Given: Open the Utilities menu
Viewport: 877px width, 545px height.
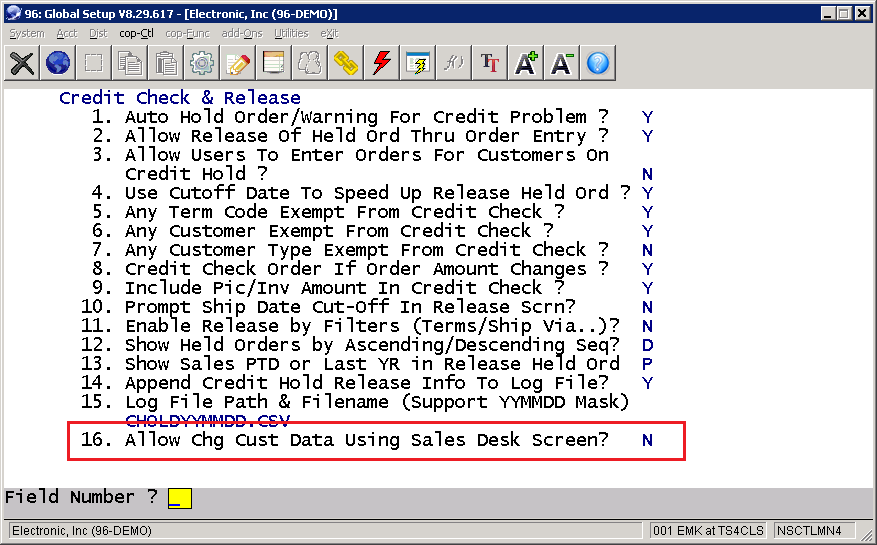Looking at the screenshot, I should 291,34.
